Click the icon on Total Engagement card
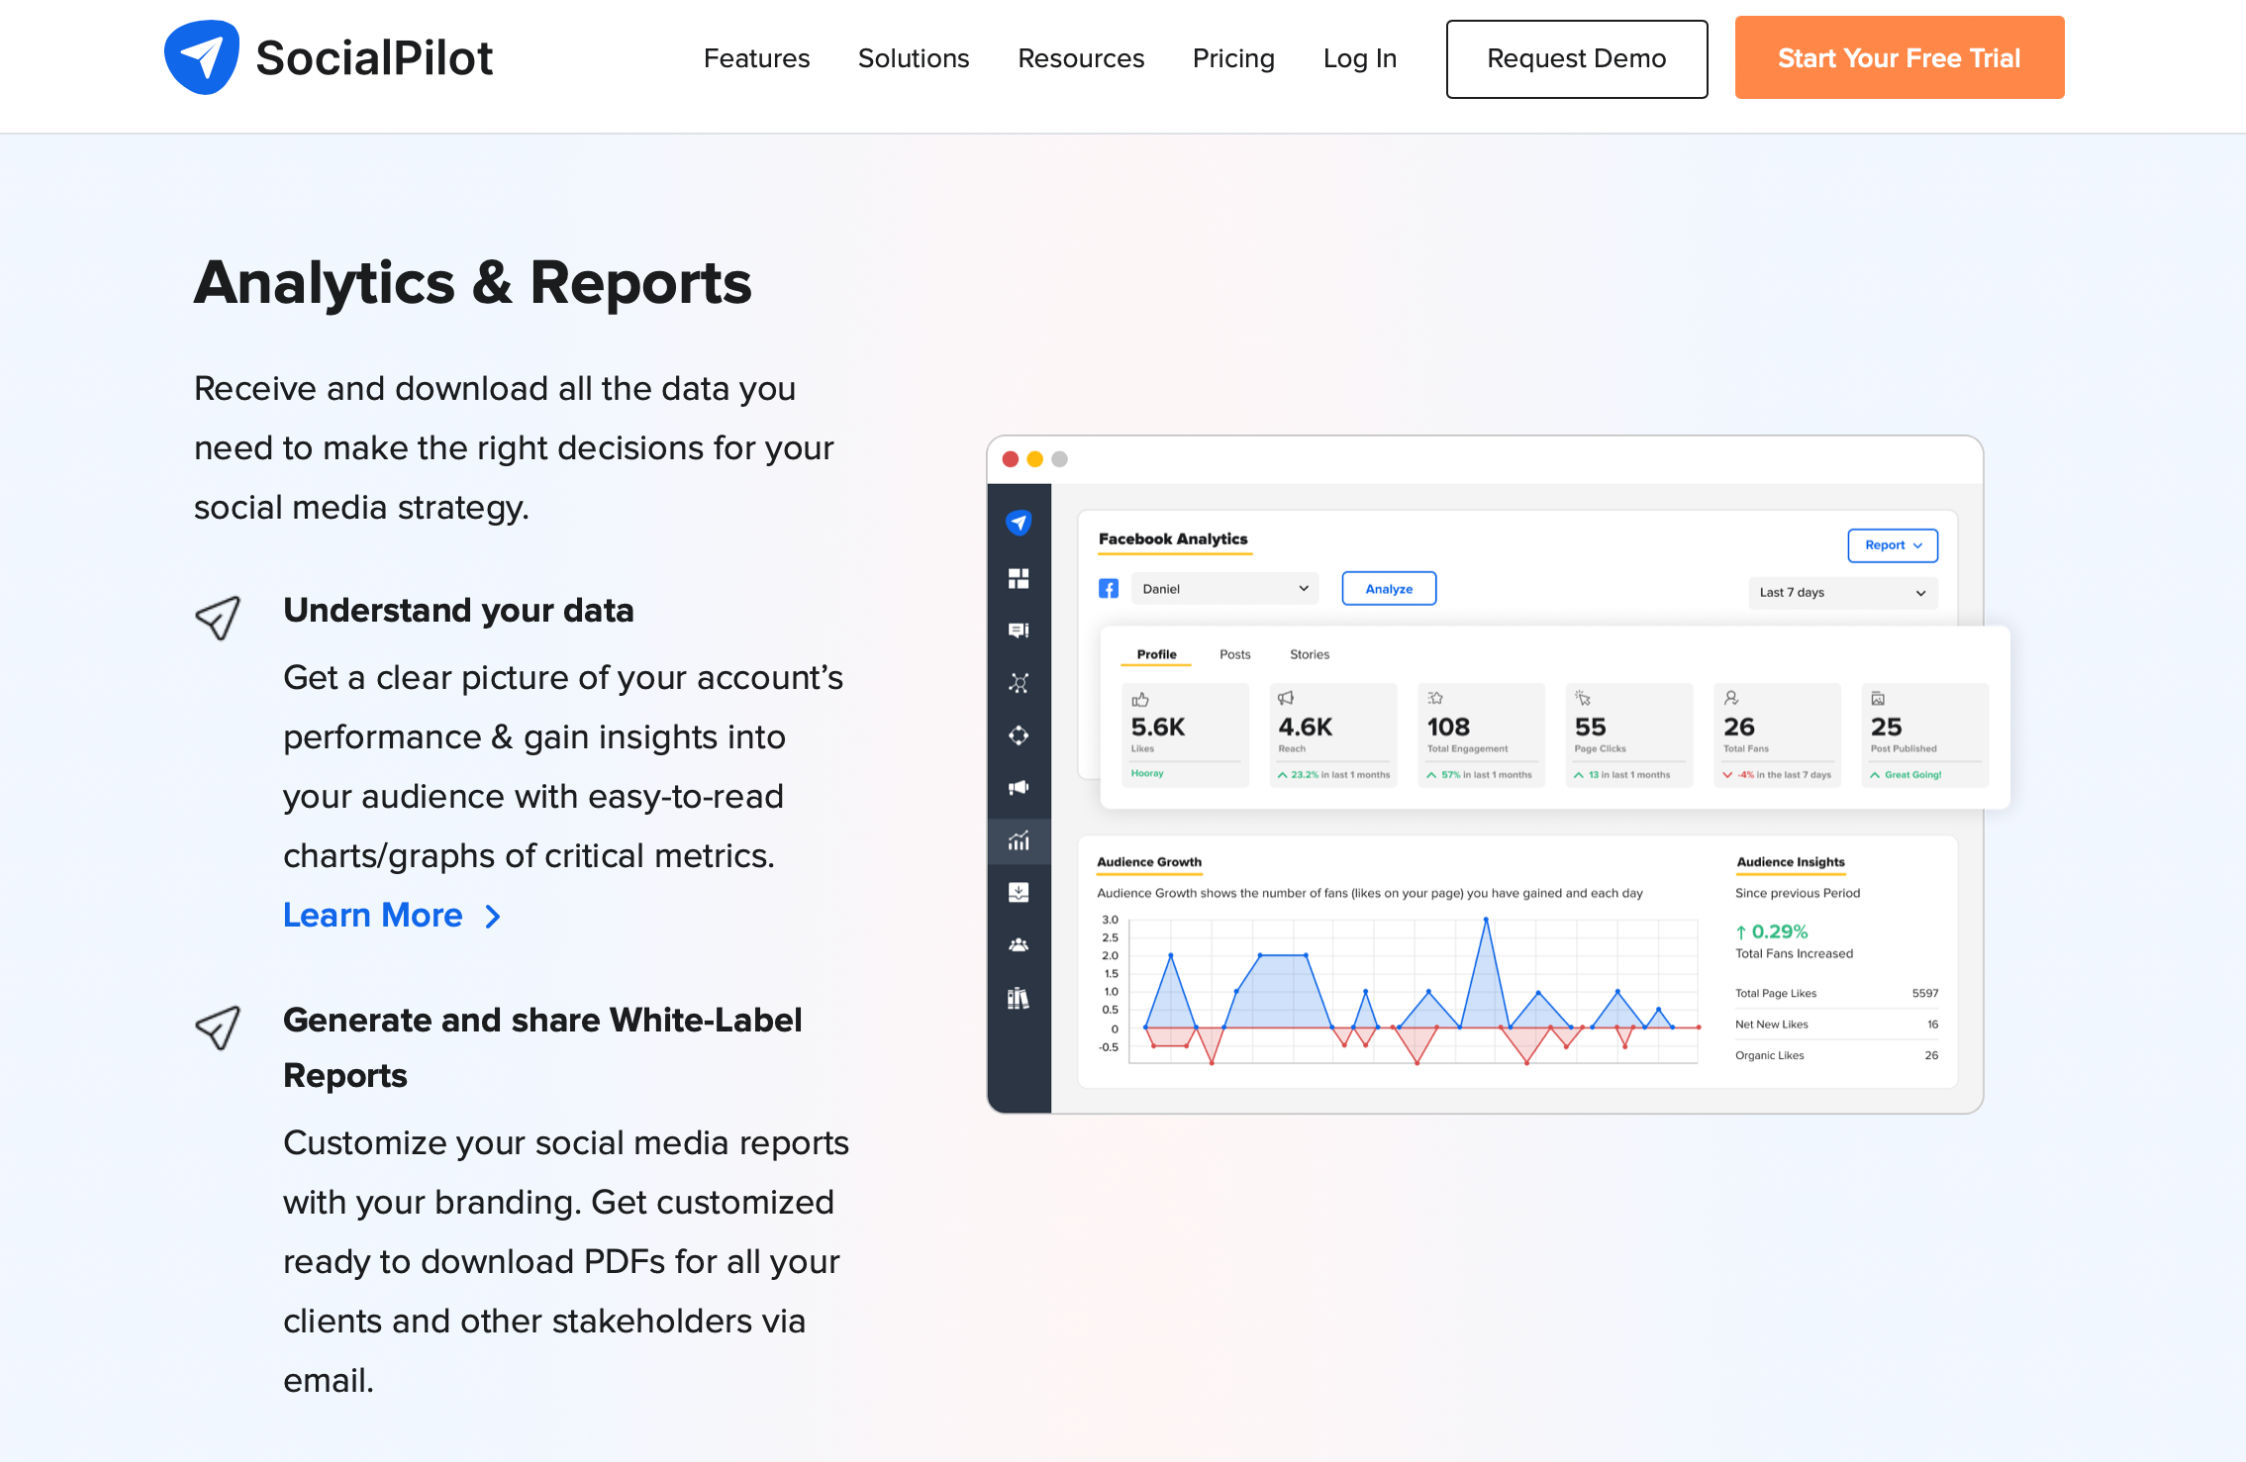This screenshot has height=1462, width=2246. tap(1435, 698)
